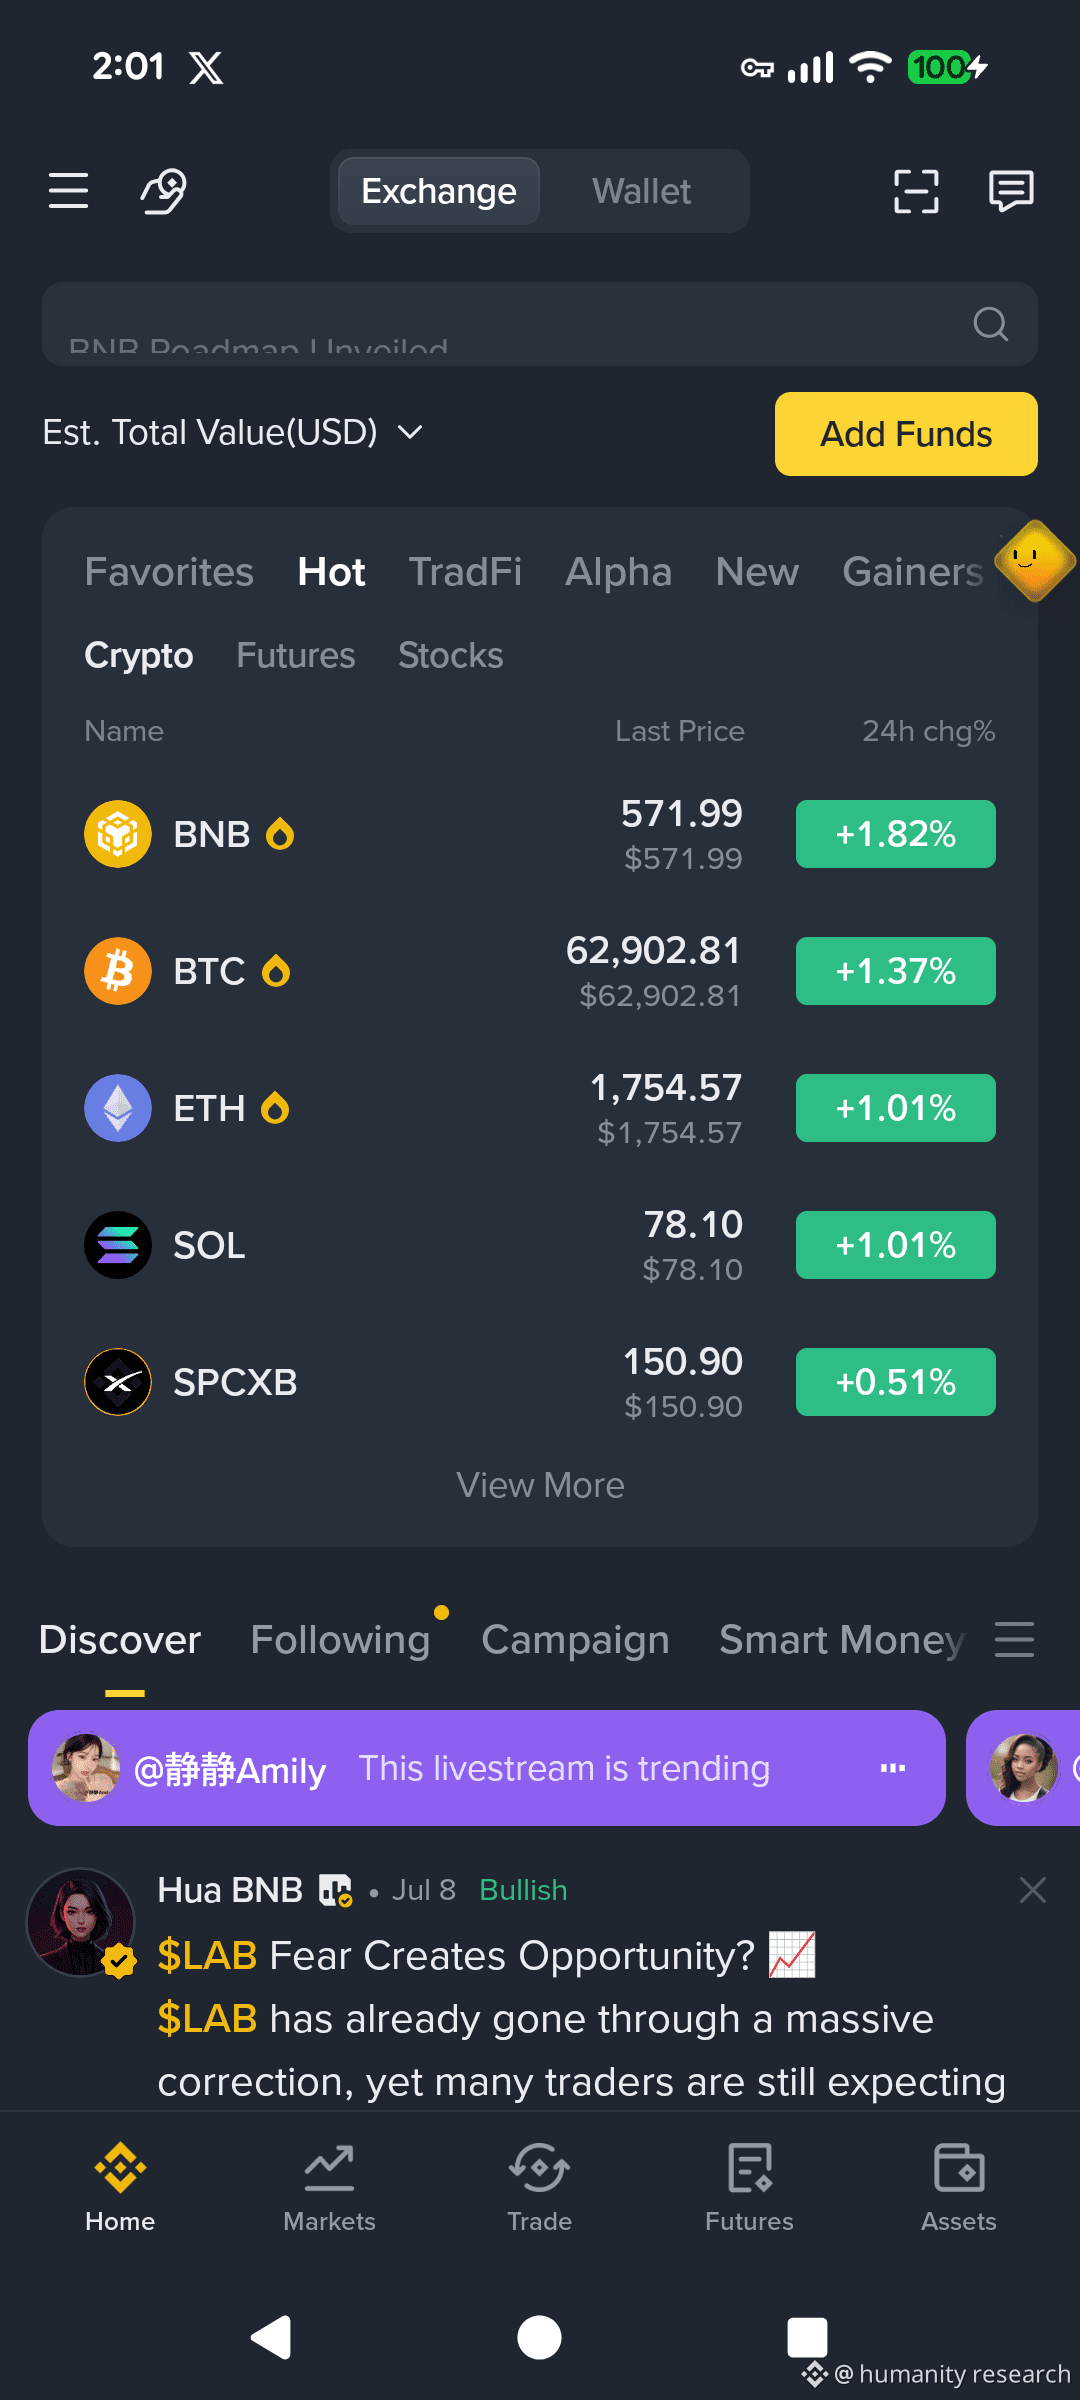The image size is (1080, 2400).
Task: Expand Est. Total Value dropdown arrow
Action: coord(410,432)
